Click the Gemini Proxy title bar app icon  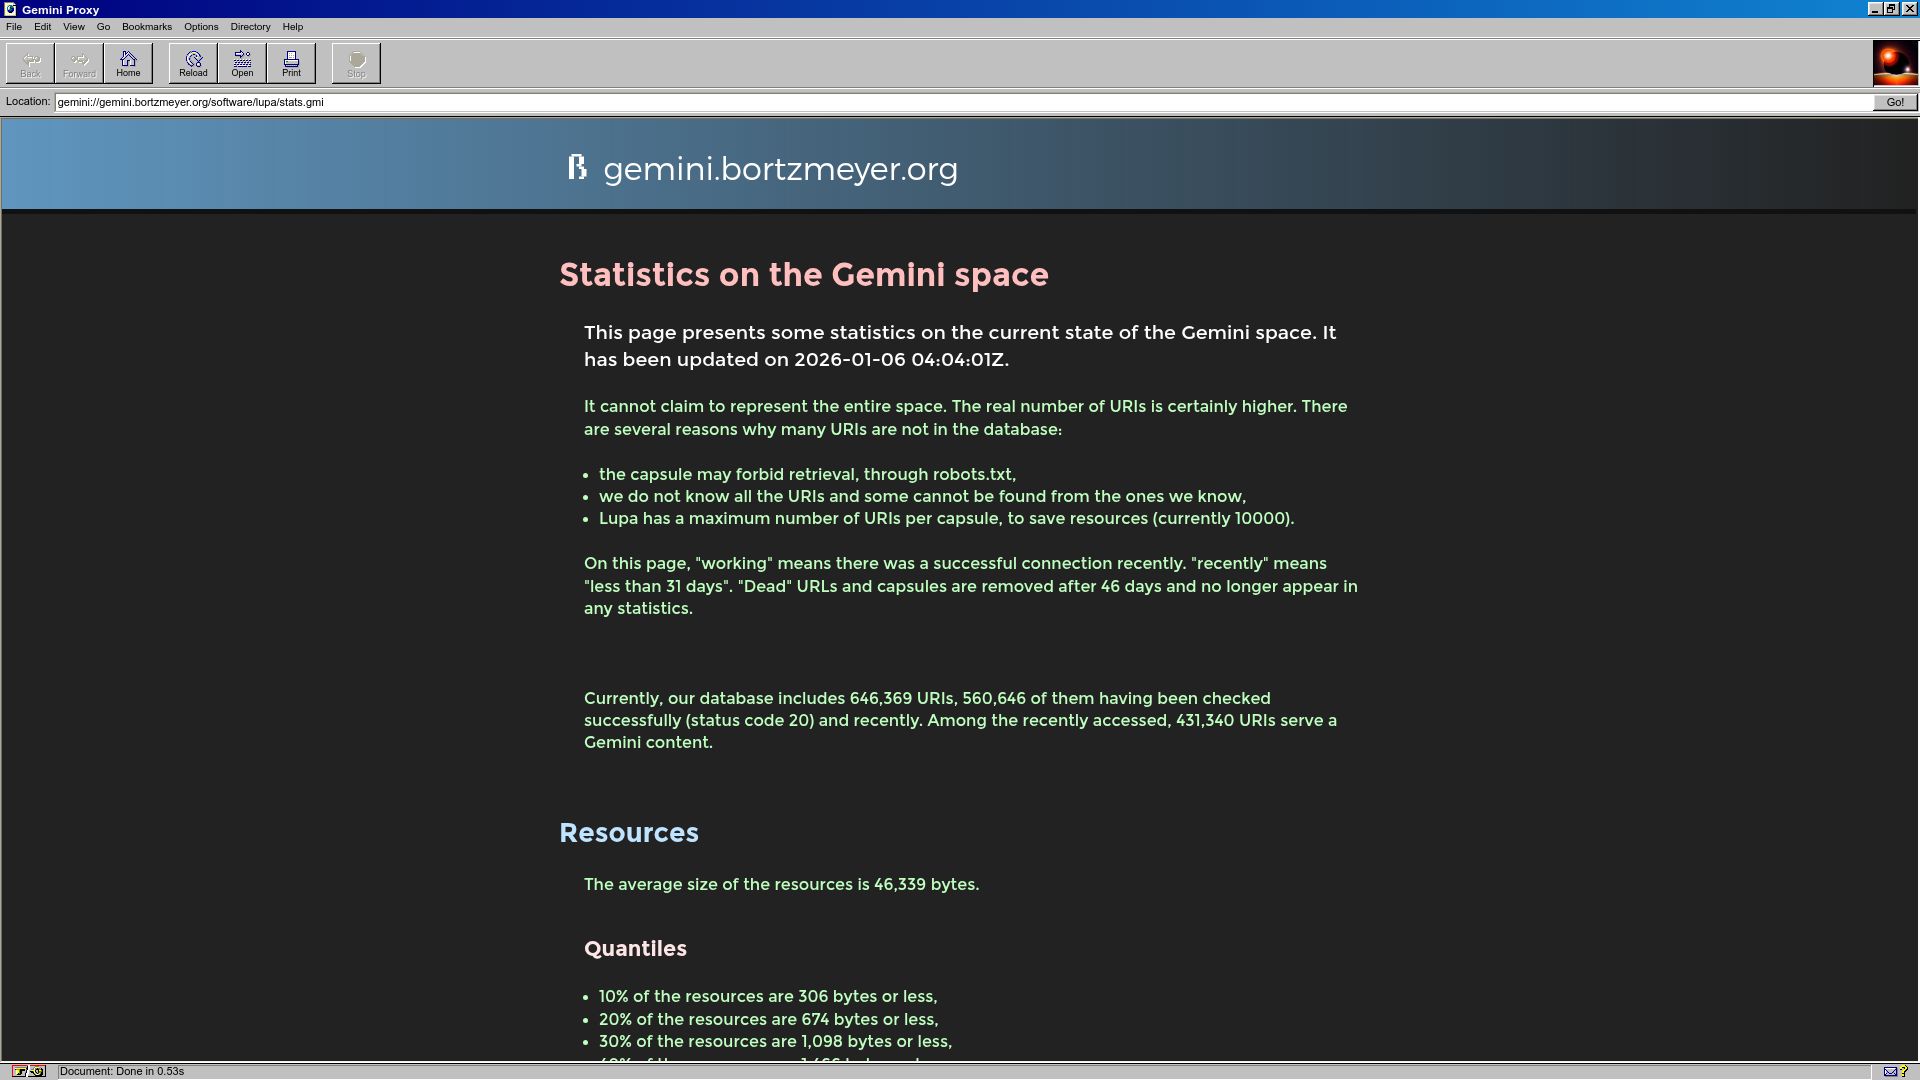(x=10, y=9)
